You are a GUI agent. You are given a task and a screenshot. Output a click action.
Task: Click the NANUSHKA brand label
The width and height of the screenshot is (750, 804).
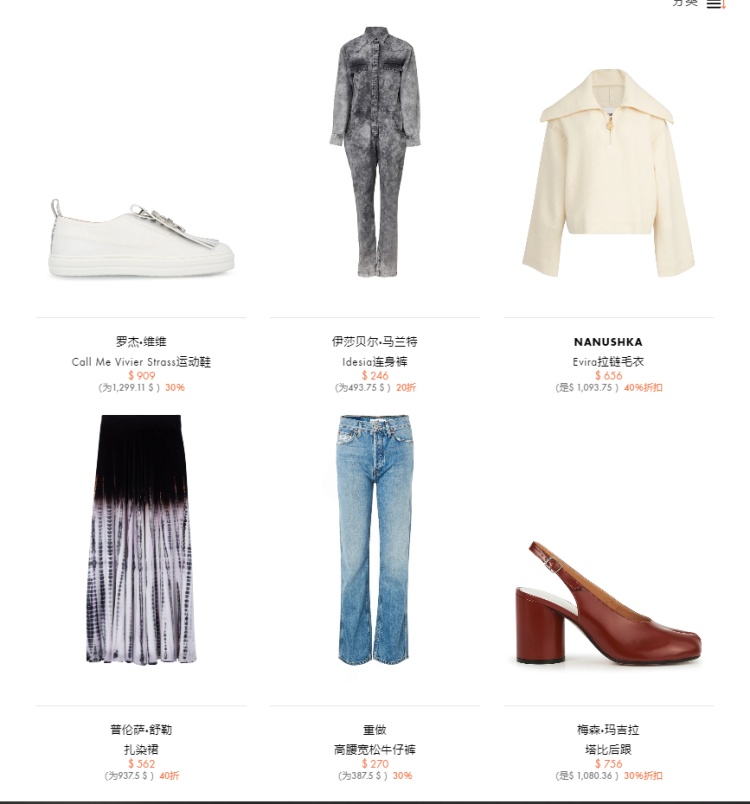pyautogui.click(x=608, y=341)
